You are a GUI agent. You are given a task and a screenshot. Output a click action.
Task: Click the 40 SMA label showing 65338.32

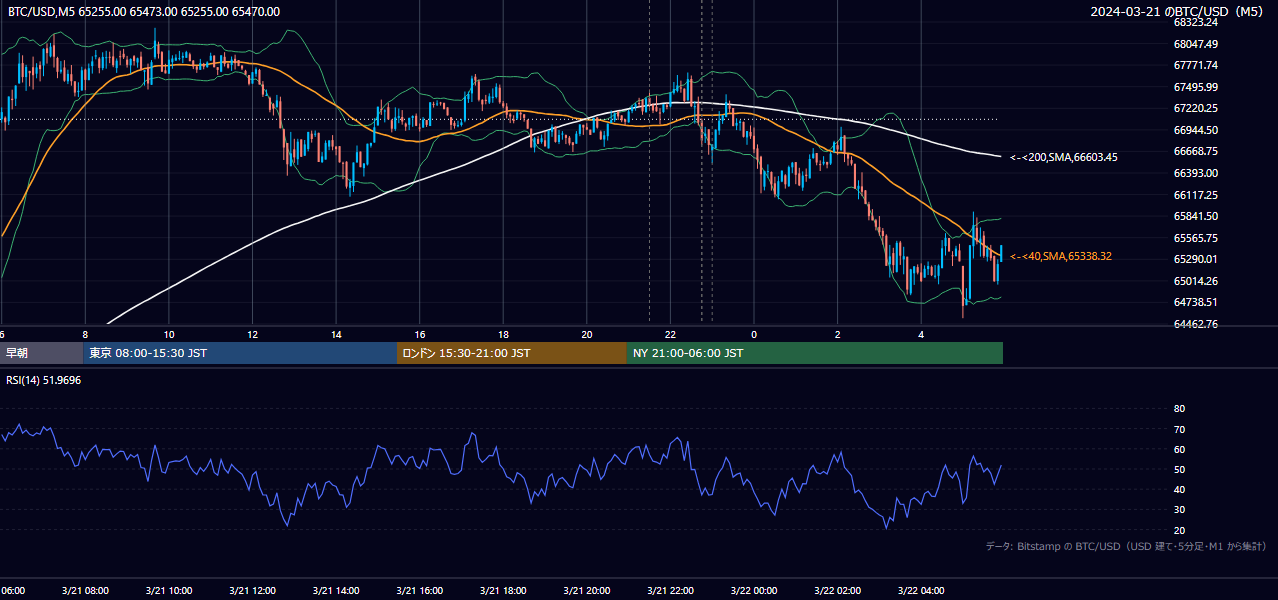[1061, 257]
